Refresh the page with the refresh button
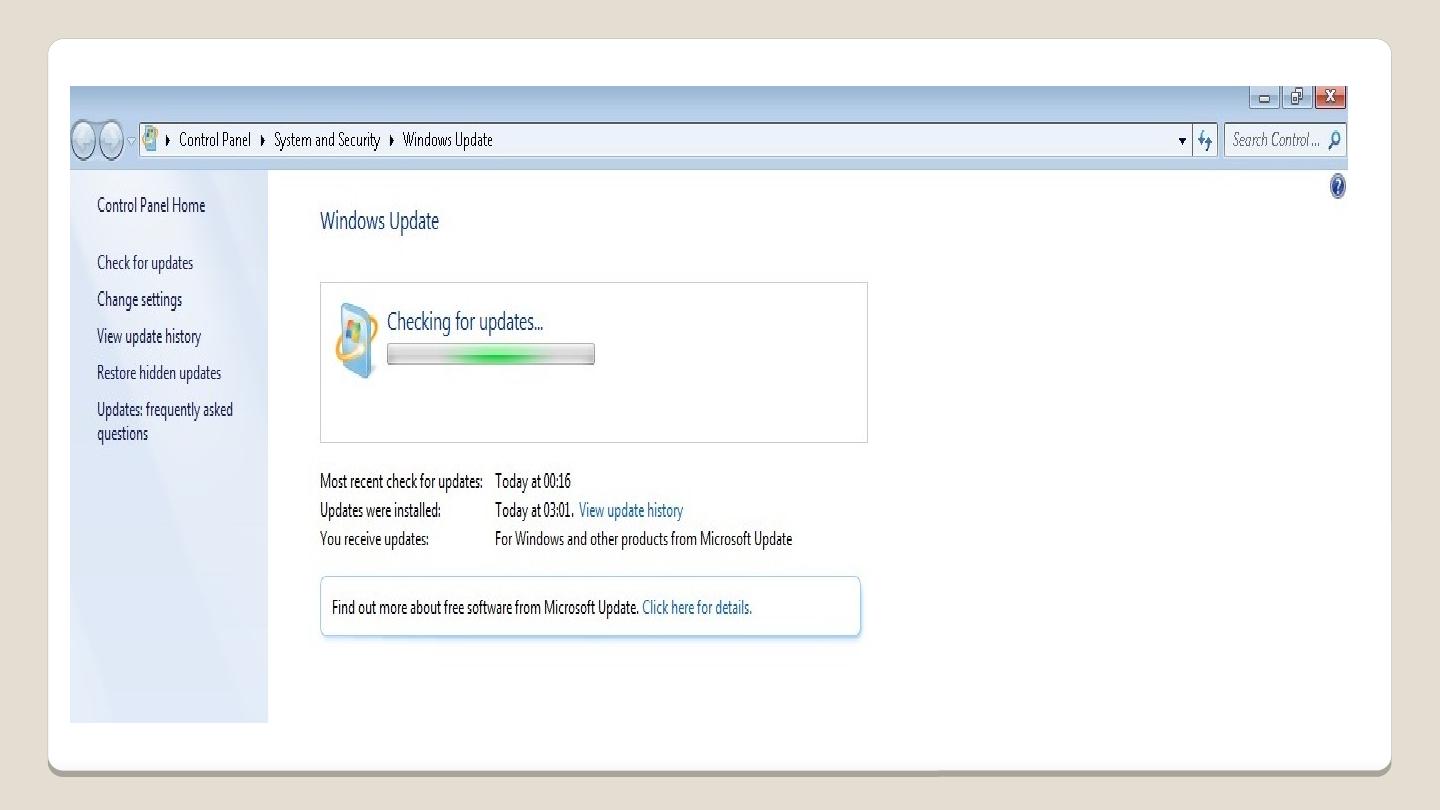 [1205, 141]
